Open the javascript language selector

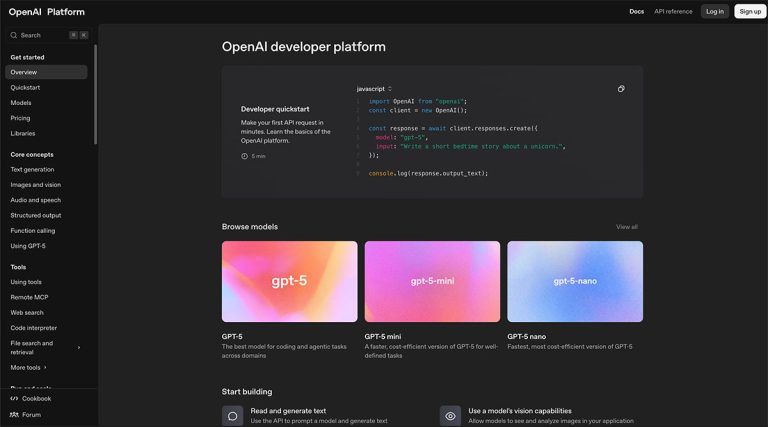click(374, 89)
